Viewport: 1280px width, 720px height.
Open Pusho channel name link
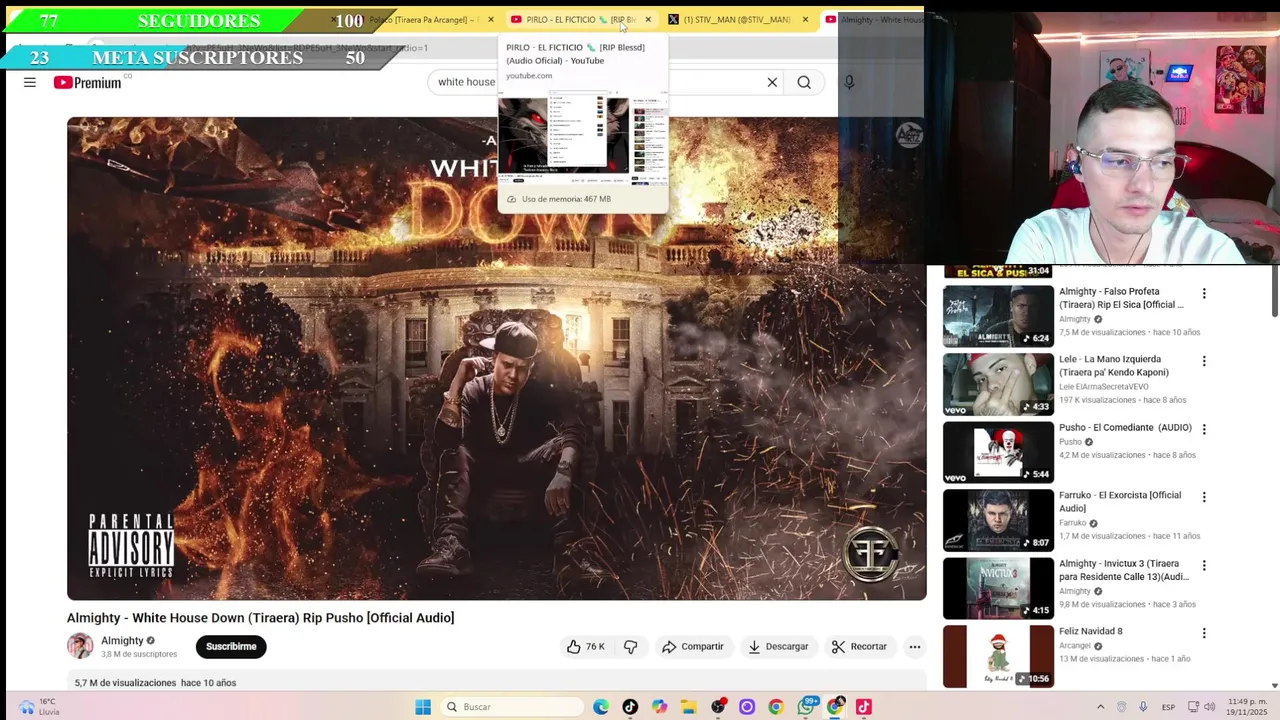point(1070,442)
